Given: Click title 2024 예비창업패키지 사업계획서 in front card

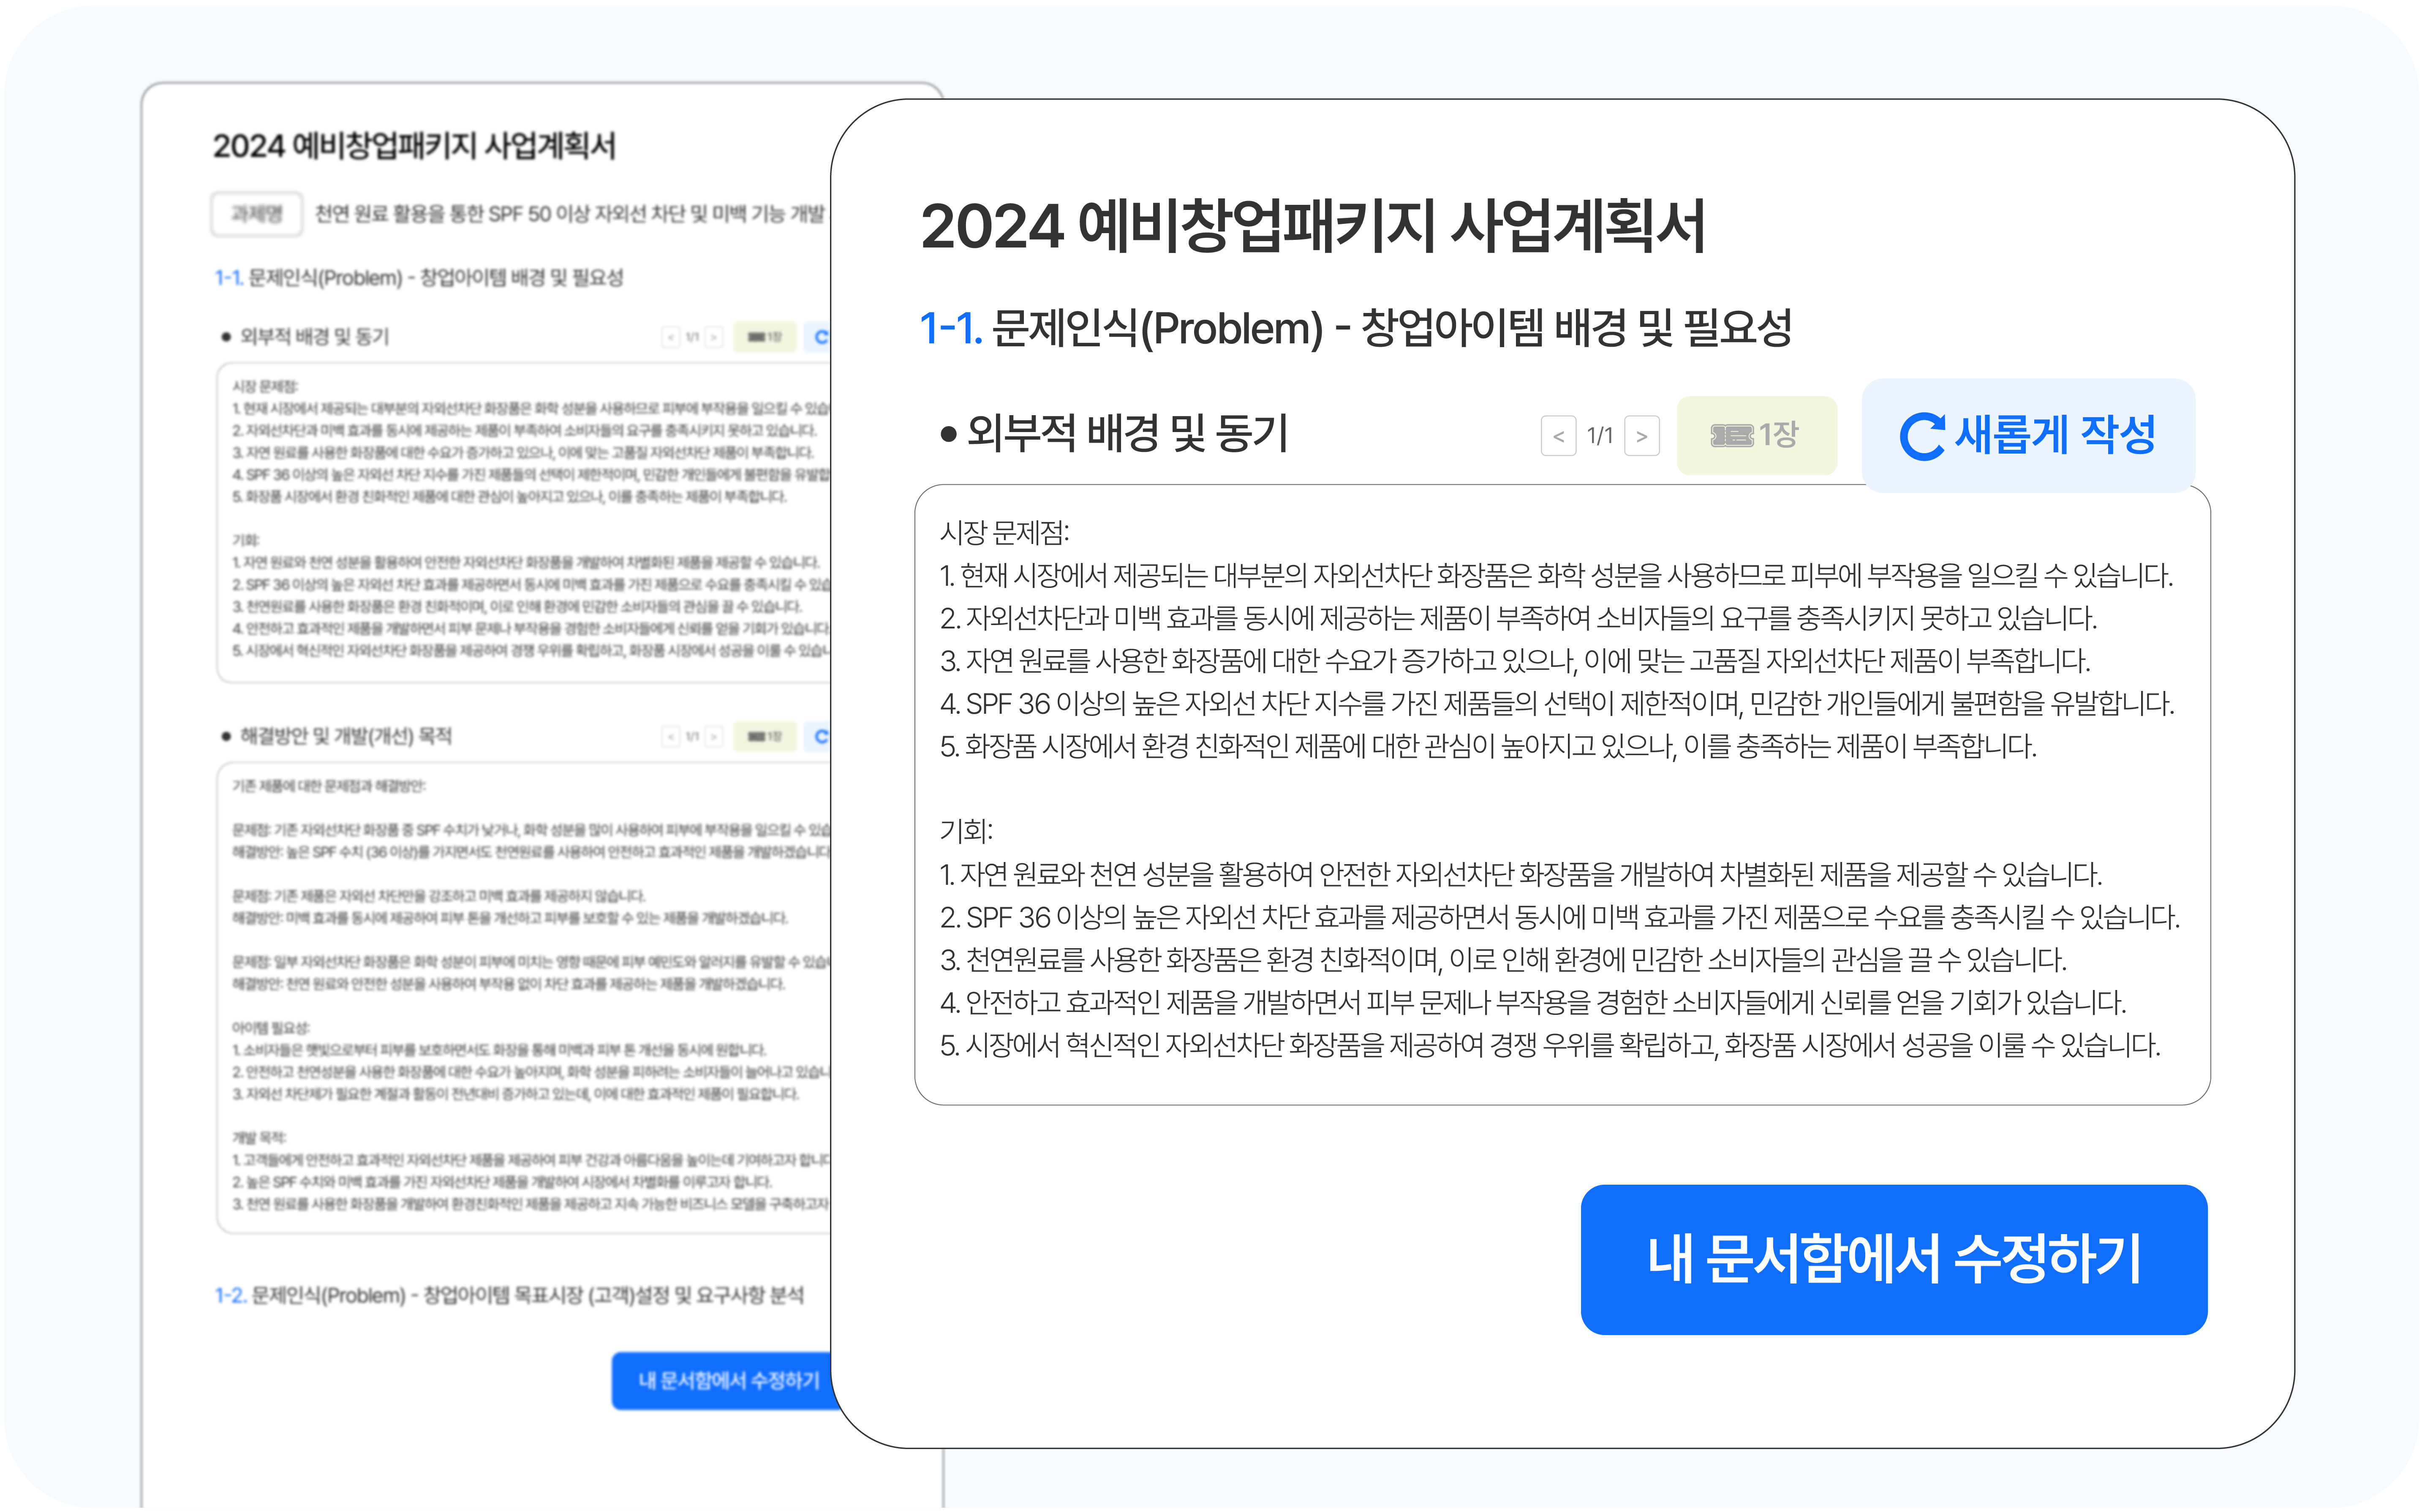Looking at the screenshot, I should pyautogui.click(x=1312, y=226).
